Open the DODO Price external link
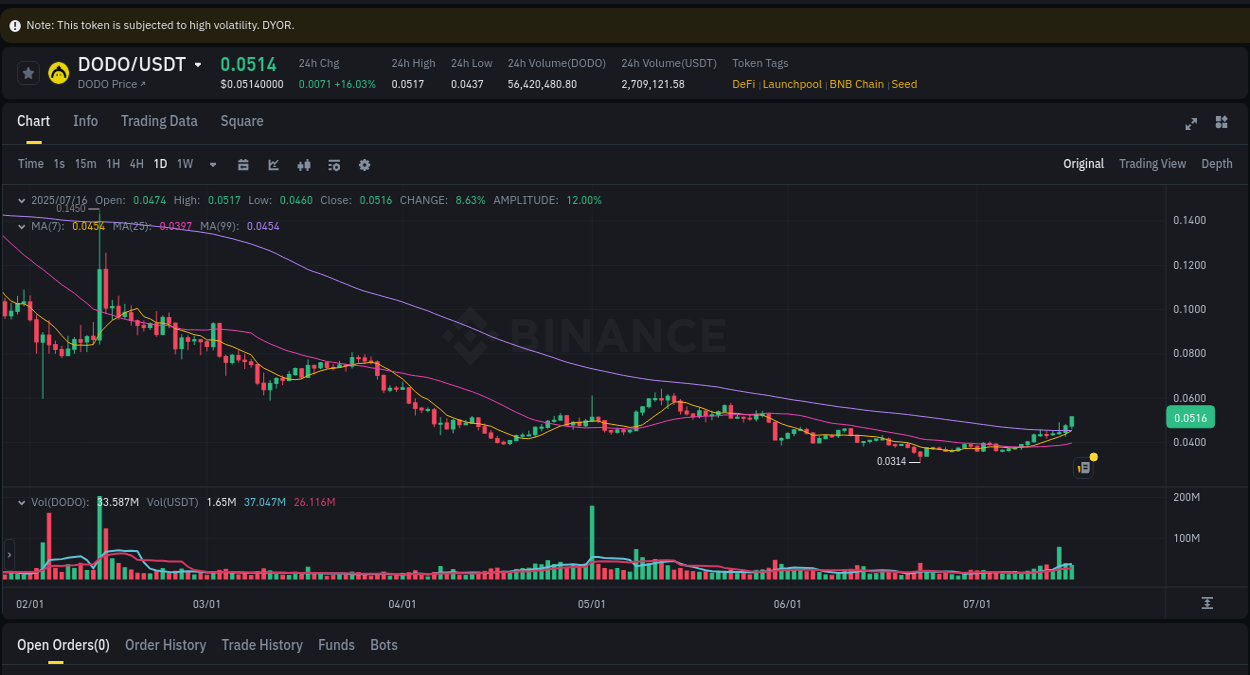 112,84
